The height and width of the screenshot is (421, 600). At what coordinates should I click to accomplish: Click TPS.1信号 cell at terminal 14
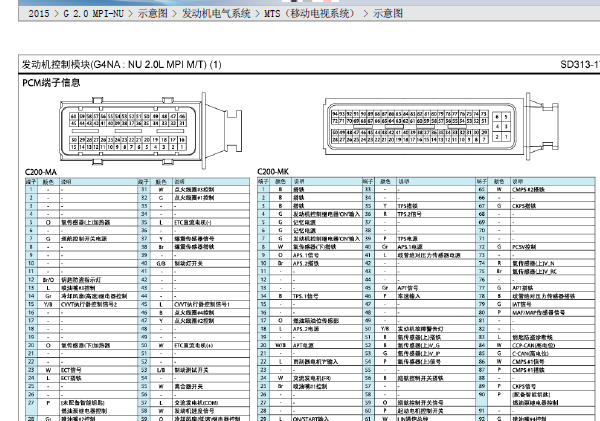306,296
